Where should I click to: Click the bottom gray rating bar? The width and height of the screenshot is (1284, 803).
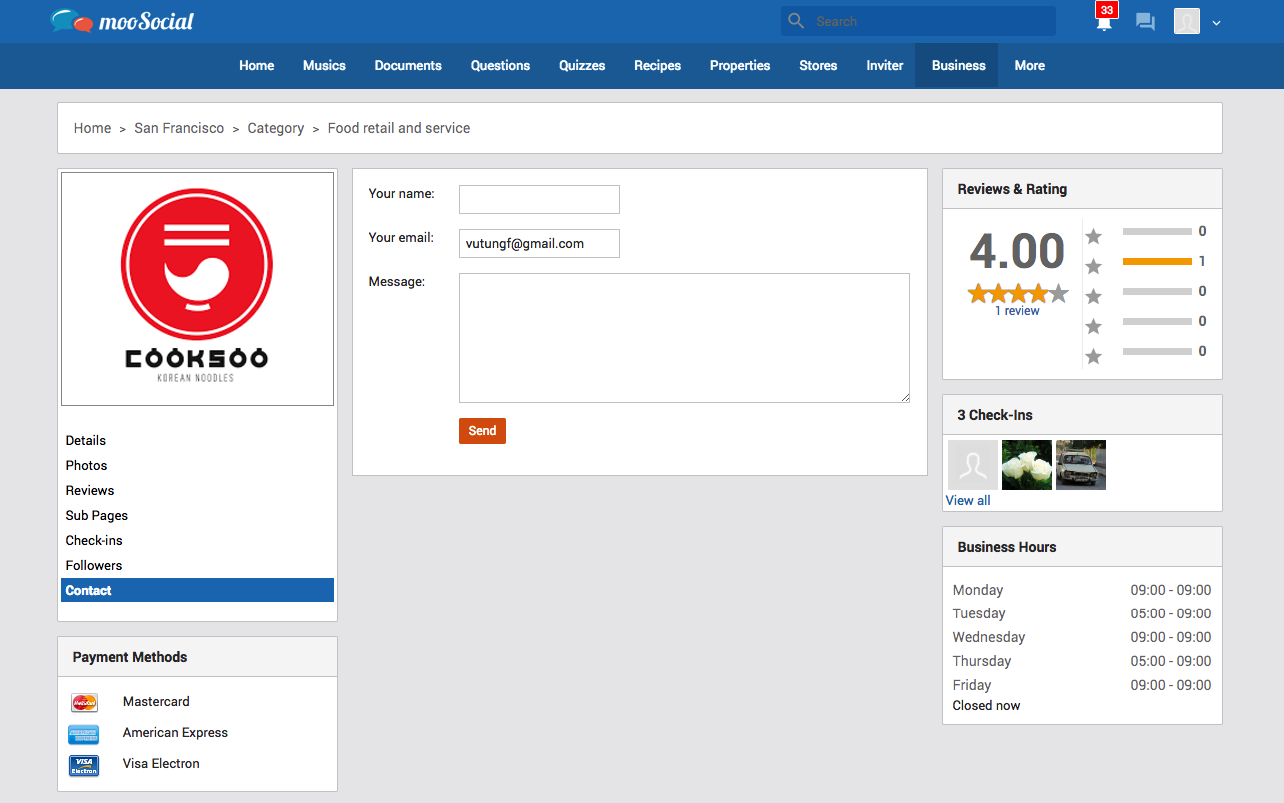[1157, 351]
